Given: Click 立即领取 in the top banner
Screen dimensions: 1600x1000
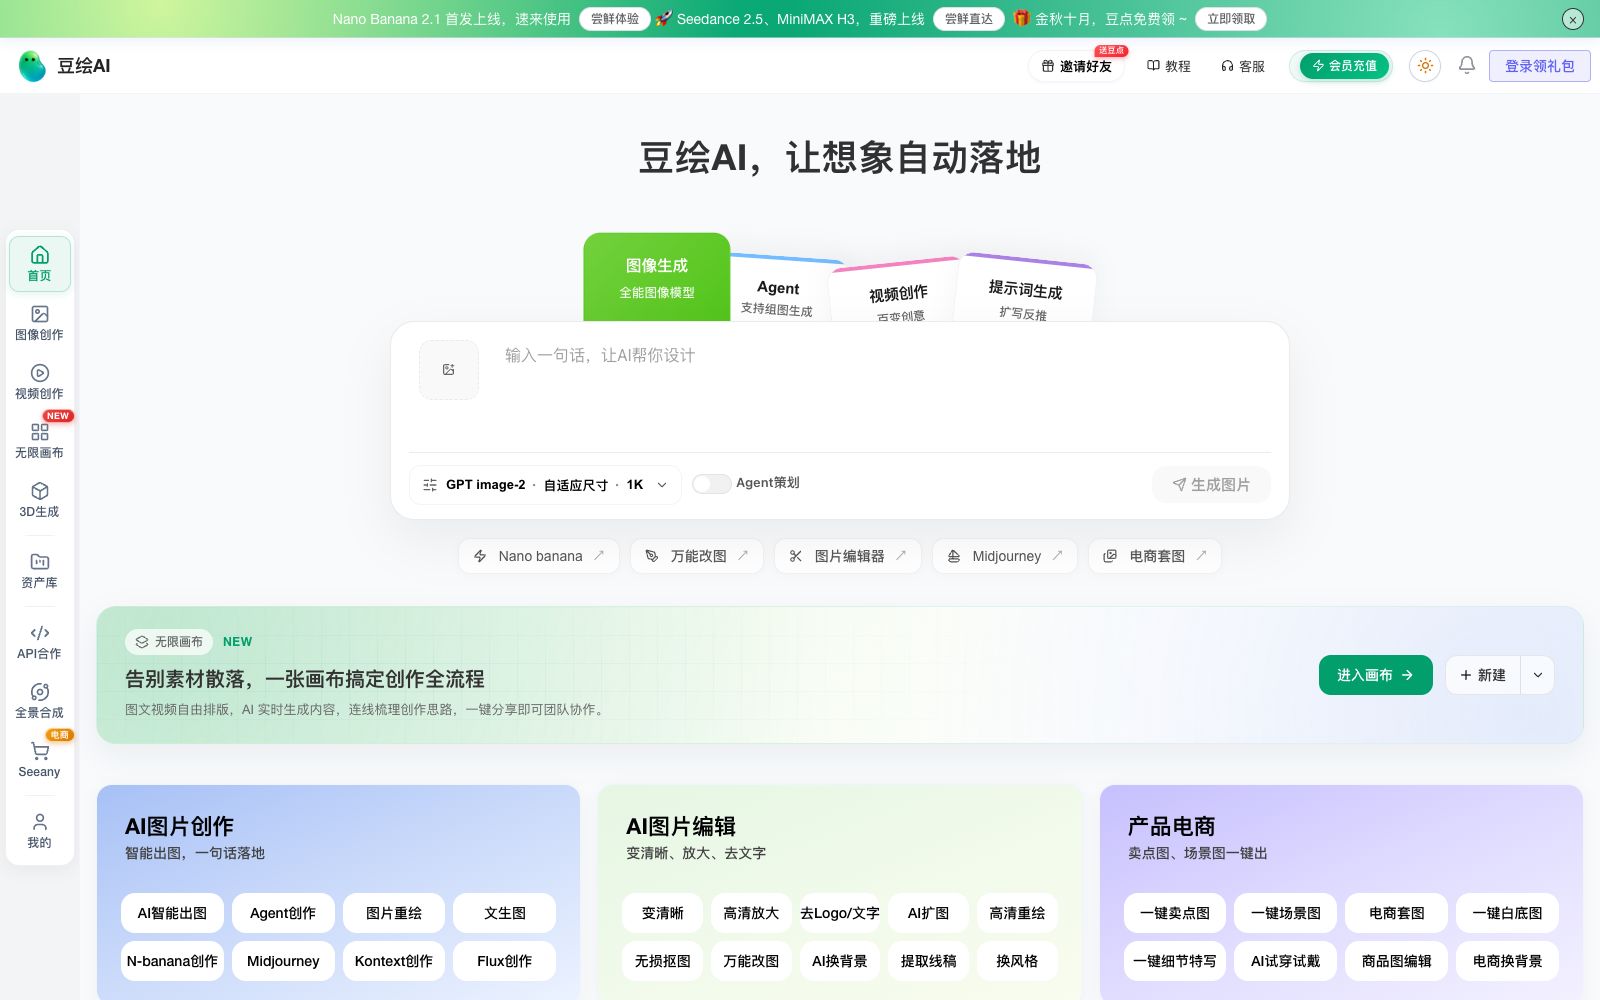Looking at the screenshot, I should [x=1231, y=19].
